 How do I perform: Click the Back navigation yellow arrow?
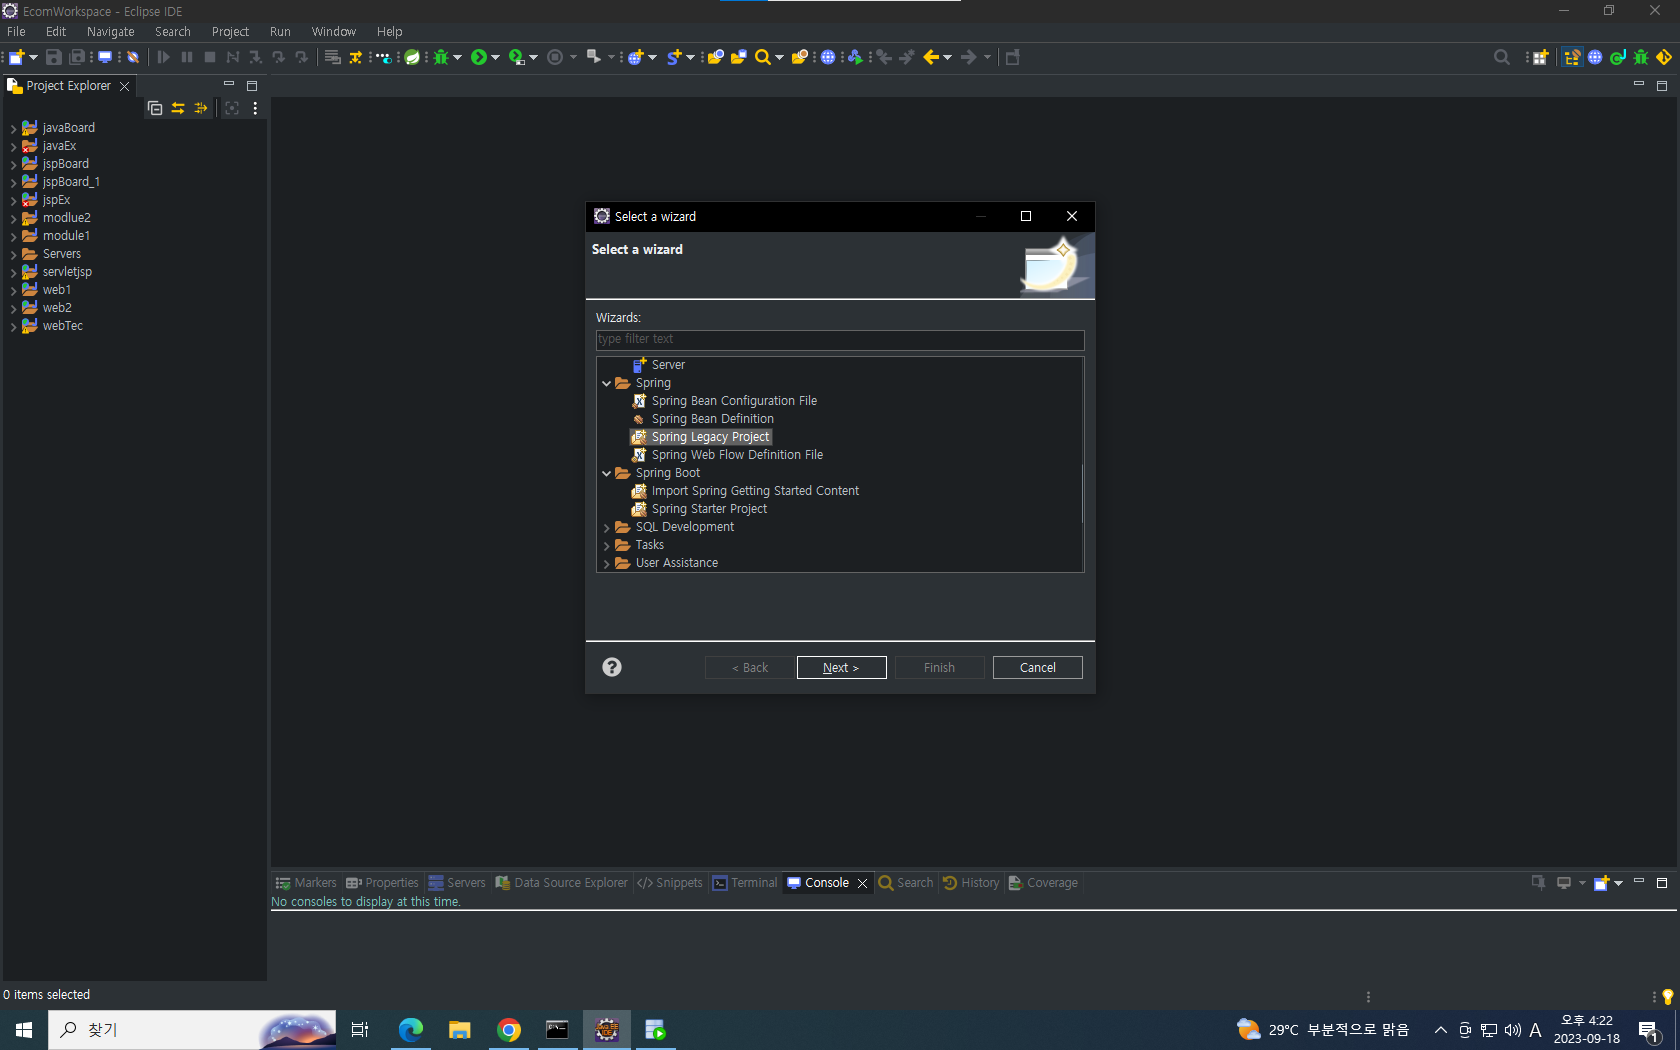(x=931, y=57)
